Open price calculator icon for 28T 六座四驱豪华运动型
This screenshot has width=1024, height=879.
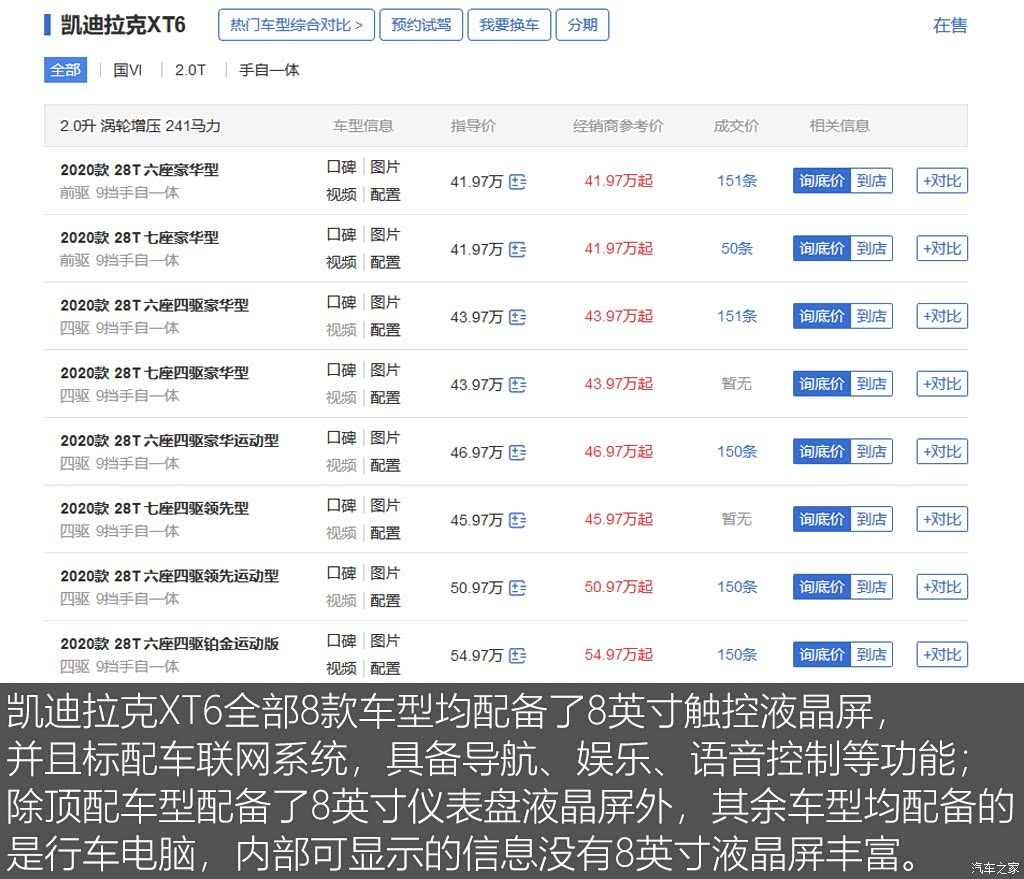click(x=517, y=453)
